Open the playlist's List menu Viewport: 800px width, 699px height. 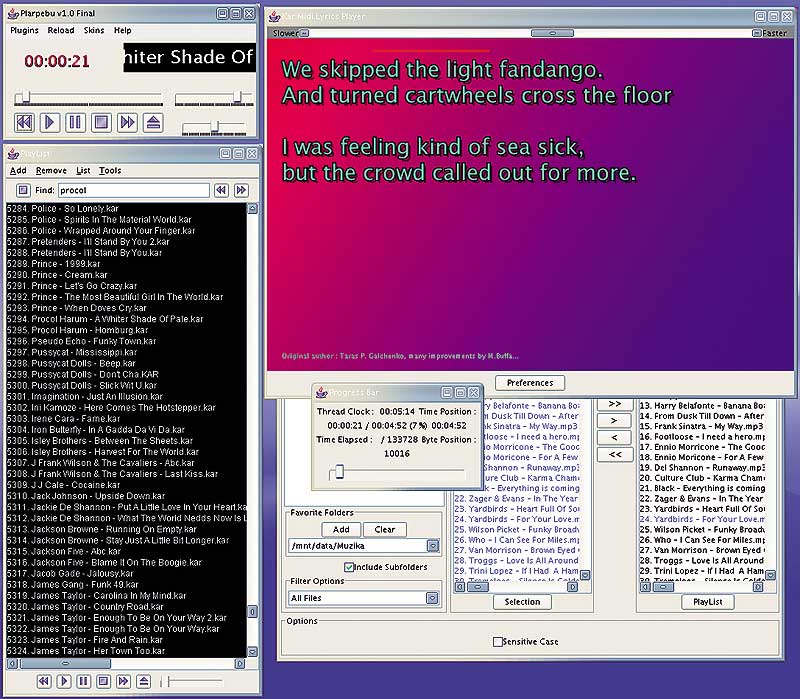pyautogui.click(x=83, y=170)
